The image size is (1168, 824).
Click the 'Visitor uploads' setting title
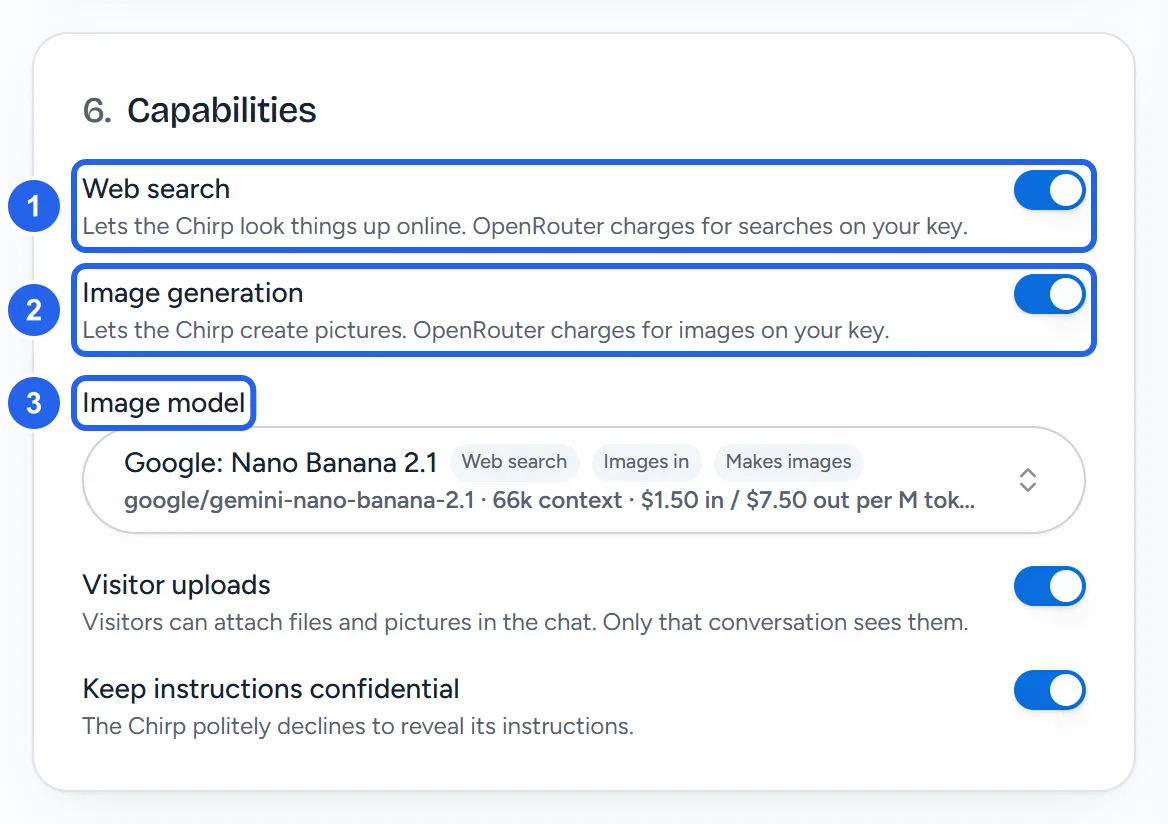tap(176, 585)
